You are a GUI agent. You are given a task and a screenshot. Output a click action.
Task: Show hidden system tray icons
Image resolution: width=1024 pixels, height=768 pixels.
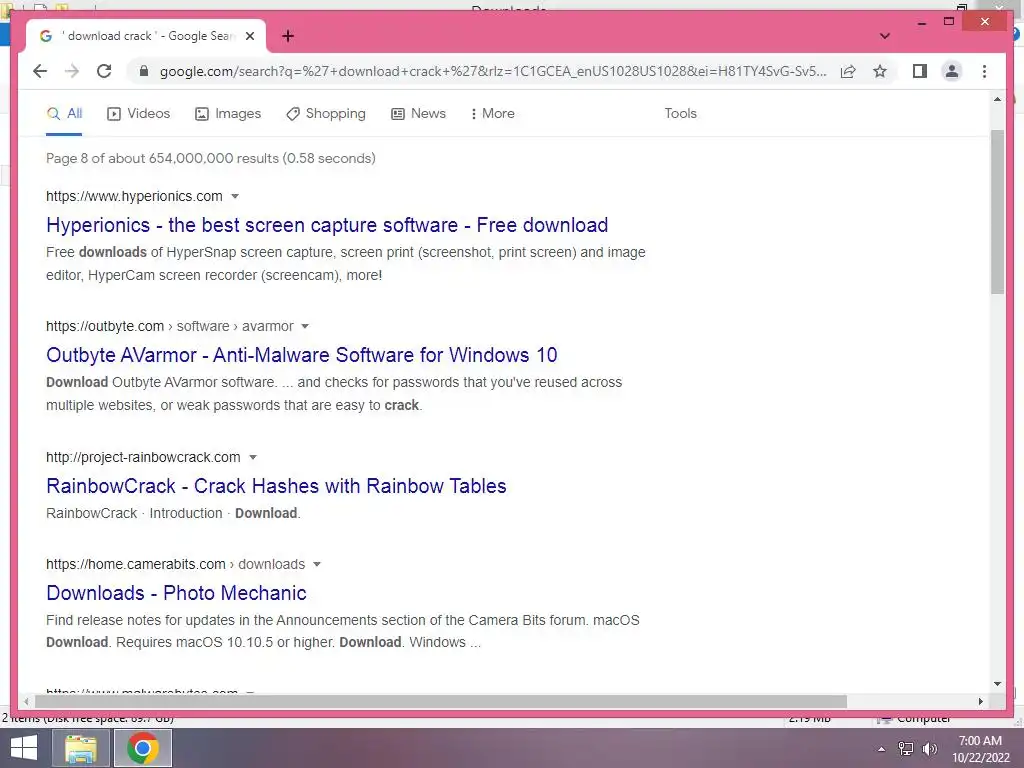[881, 749]
